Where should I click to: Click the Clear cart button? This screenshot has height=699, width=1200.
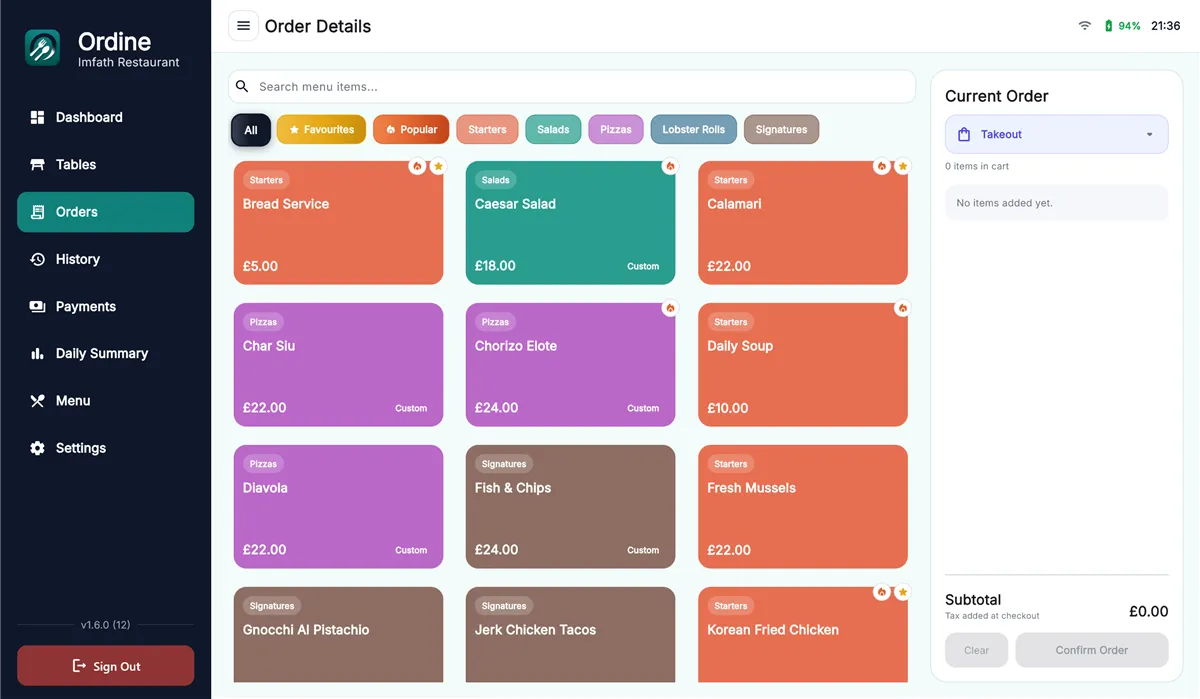[x=977, y=650]
